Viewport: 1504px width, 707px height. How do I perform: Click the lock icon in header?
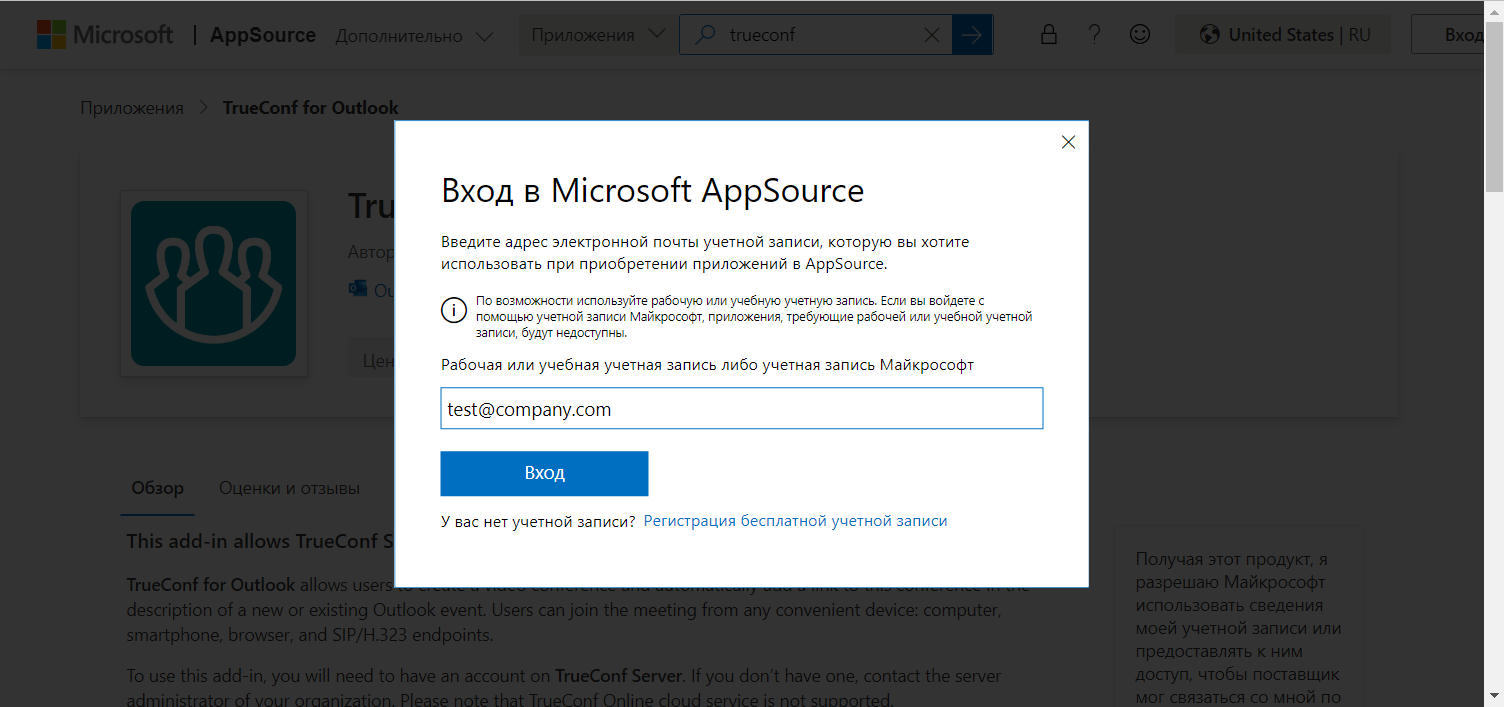[x=1048, y=35]
